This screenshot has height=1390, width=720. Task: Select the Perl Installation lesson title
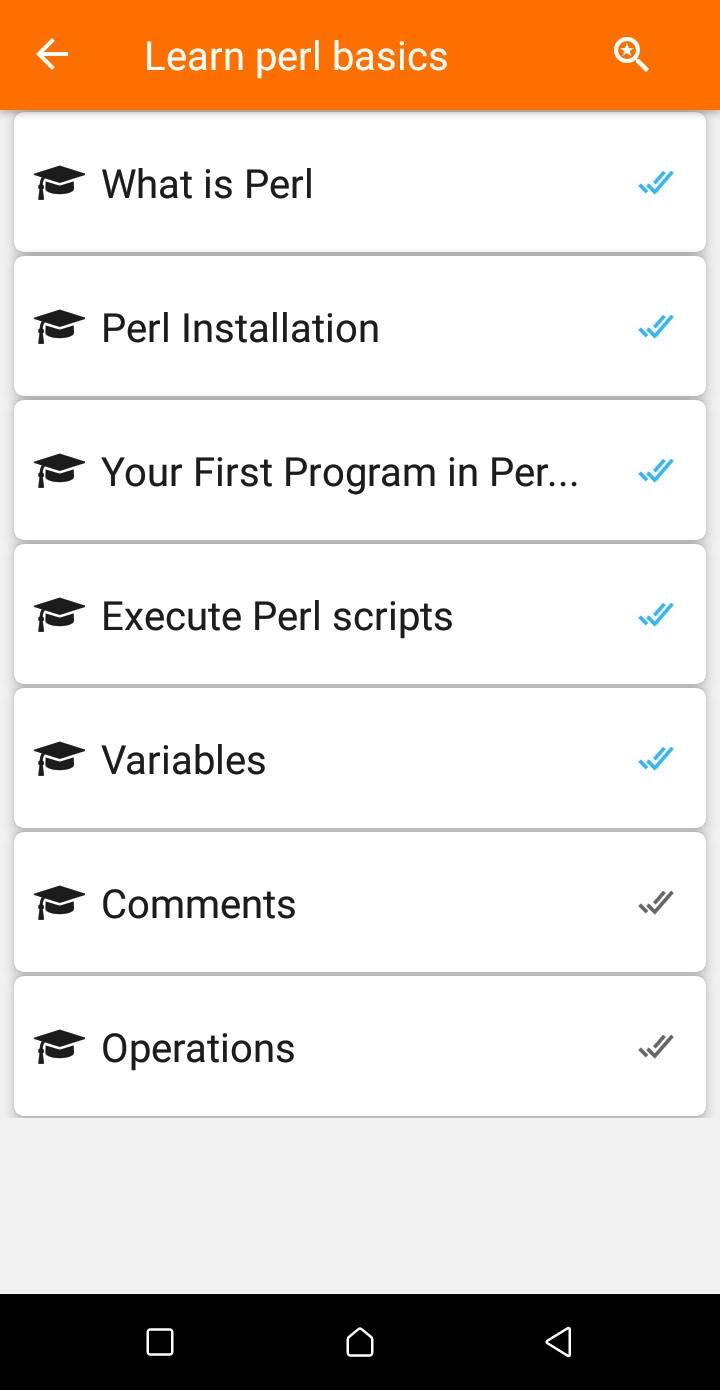[x=240, y=328]
